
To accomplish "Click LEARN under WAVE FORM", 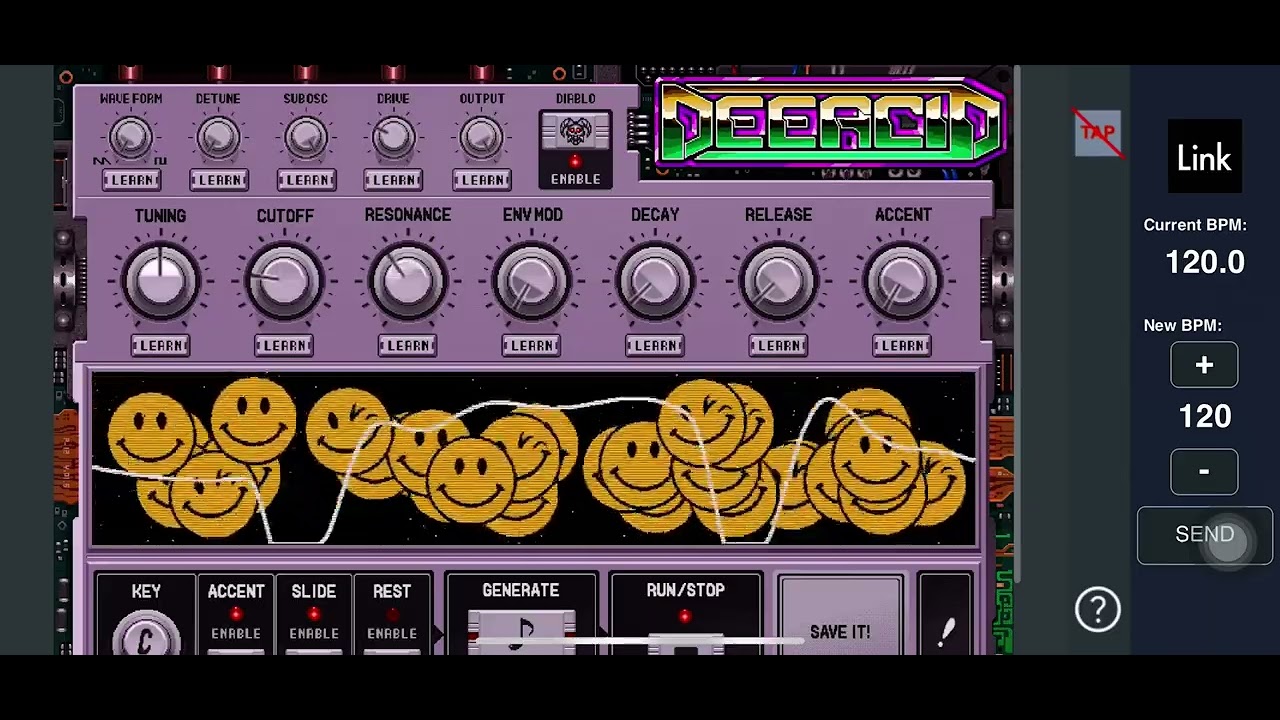I will point(131,180).
